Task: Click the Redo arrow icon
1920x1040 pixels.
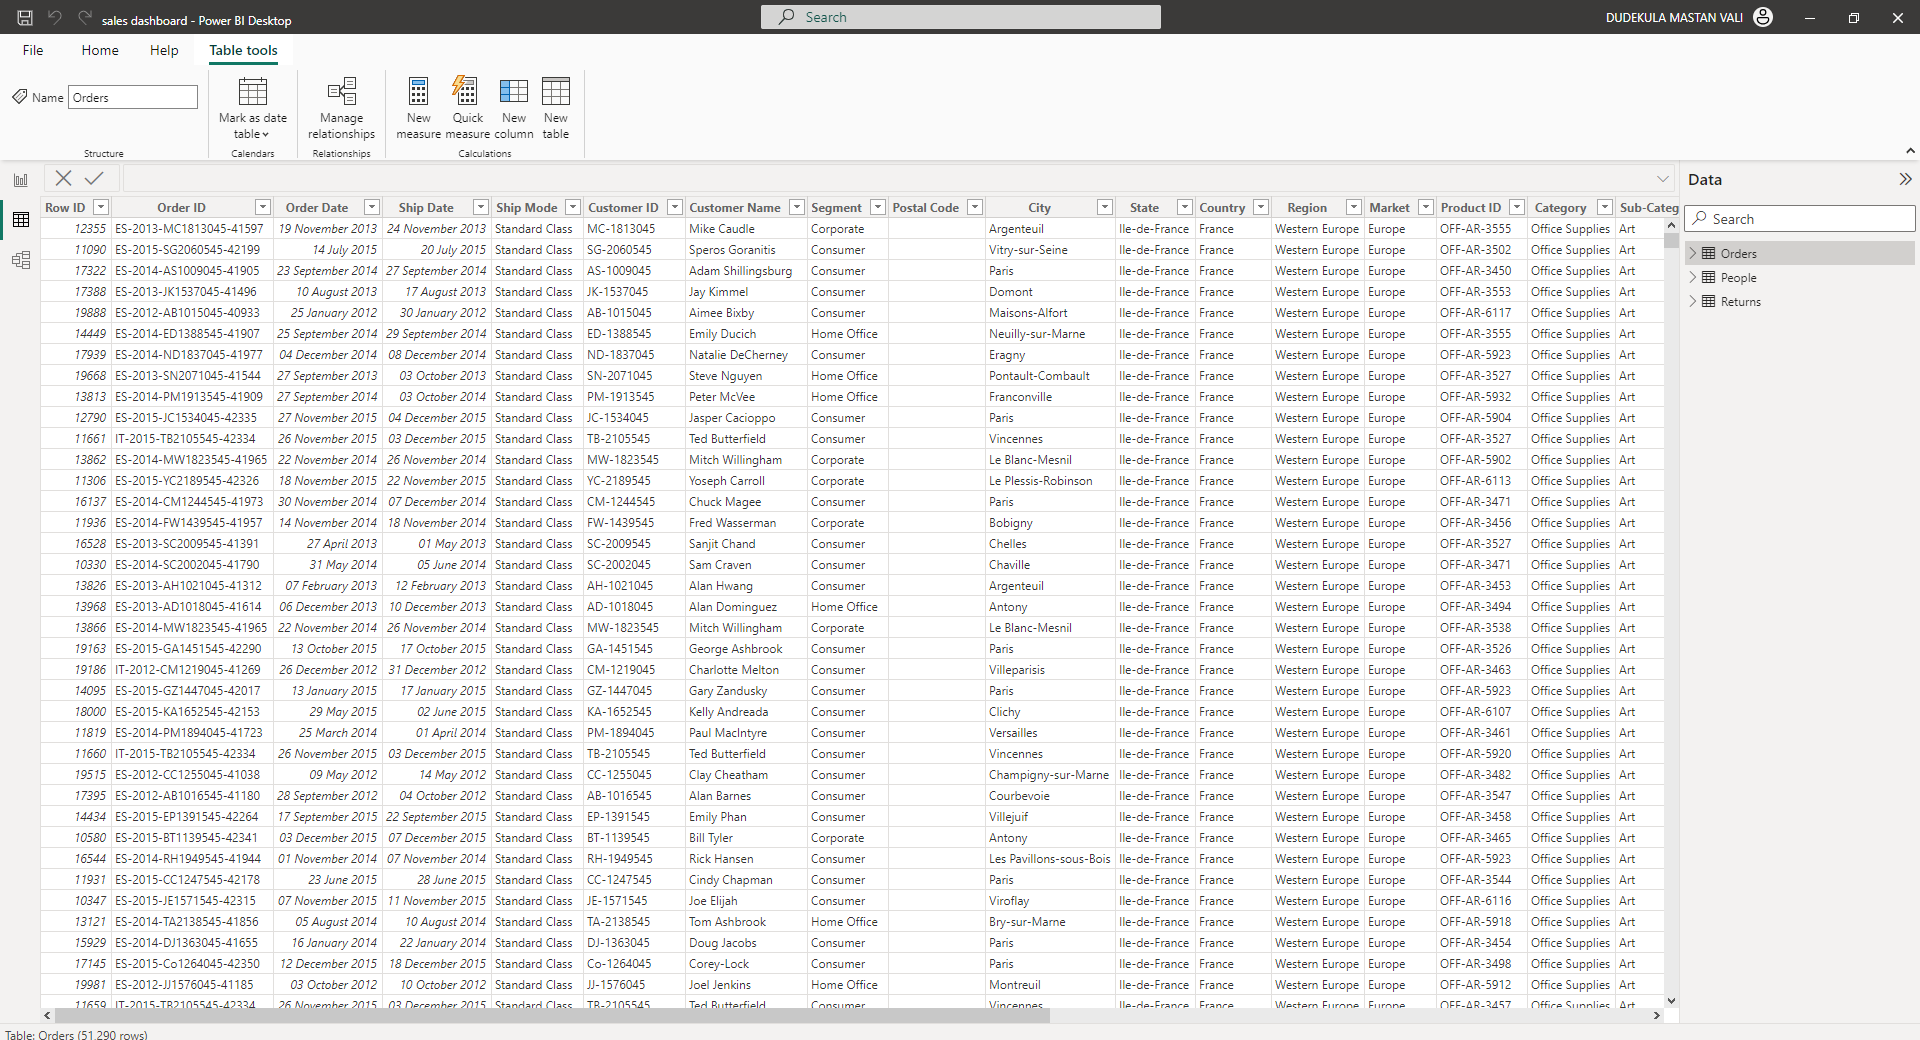Action: pos(85,17)
